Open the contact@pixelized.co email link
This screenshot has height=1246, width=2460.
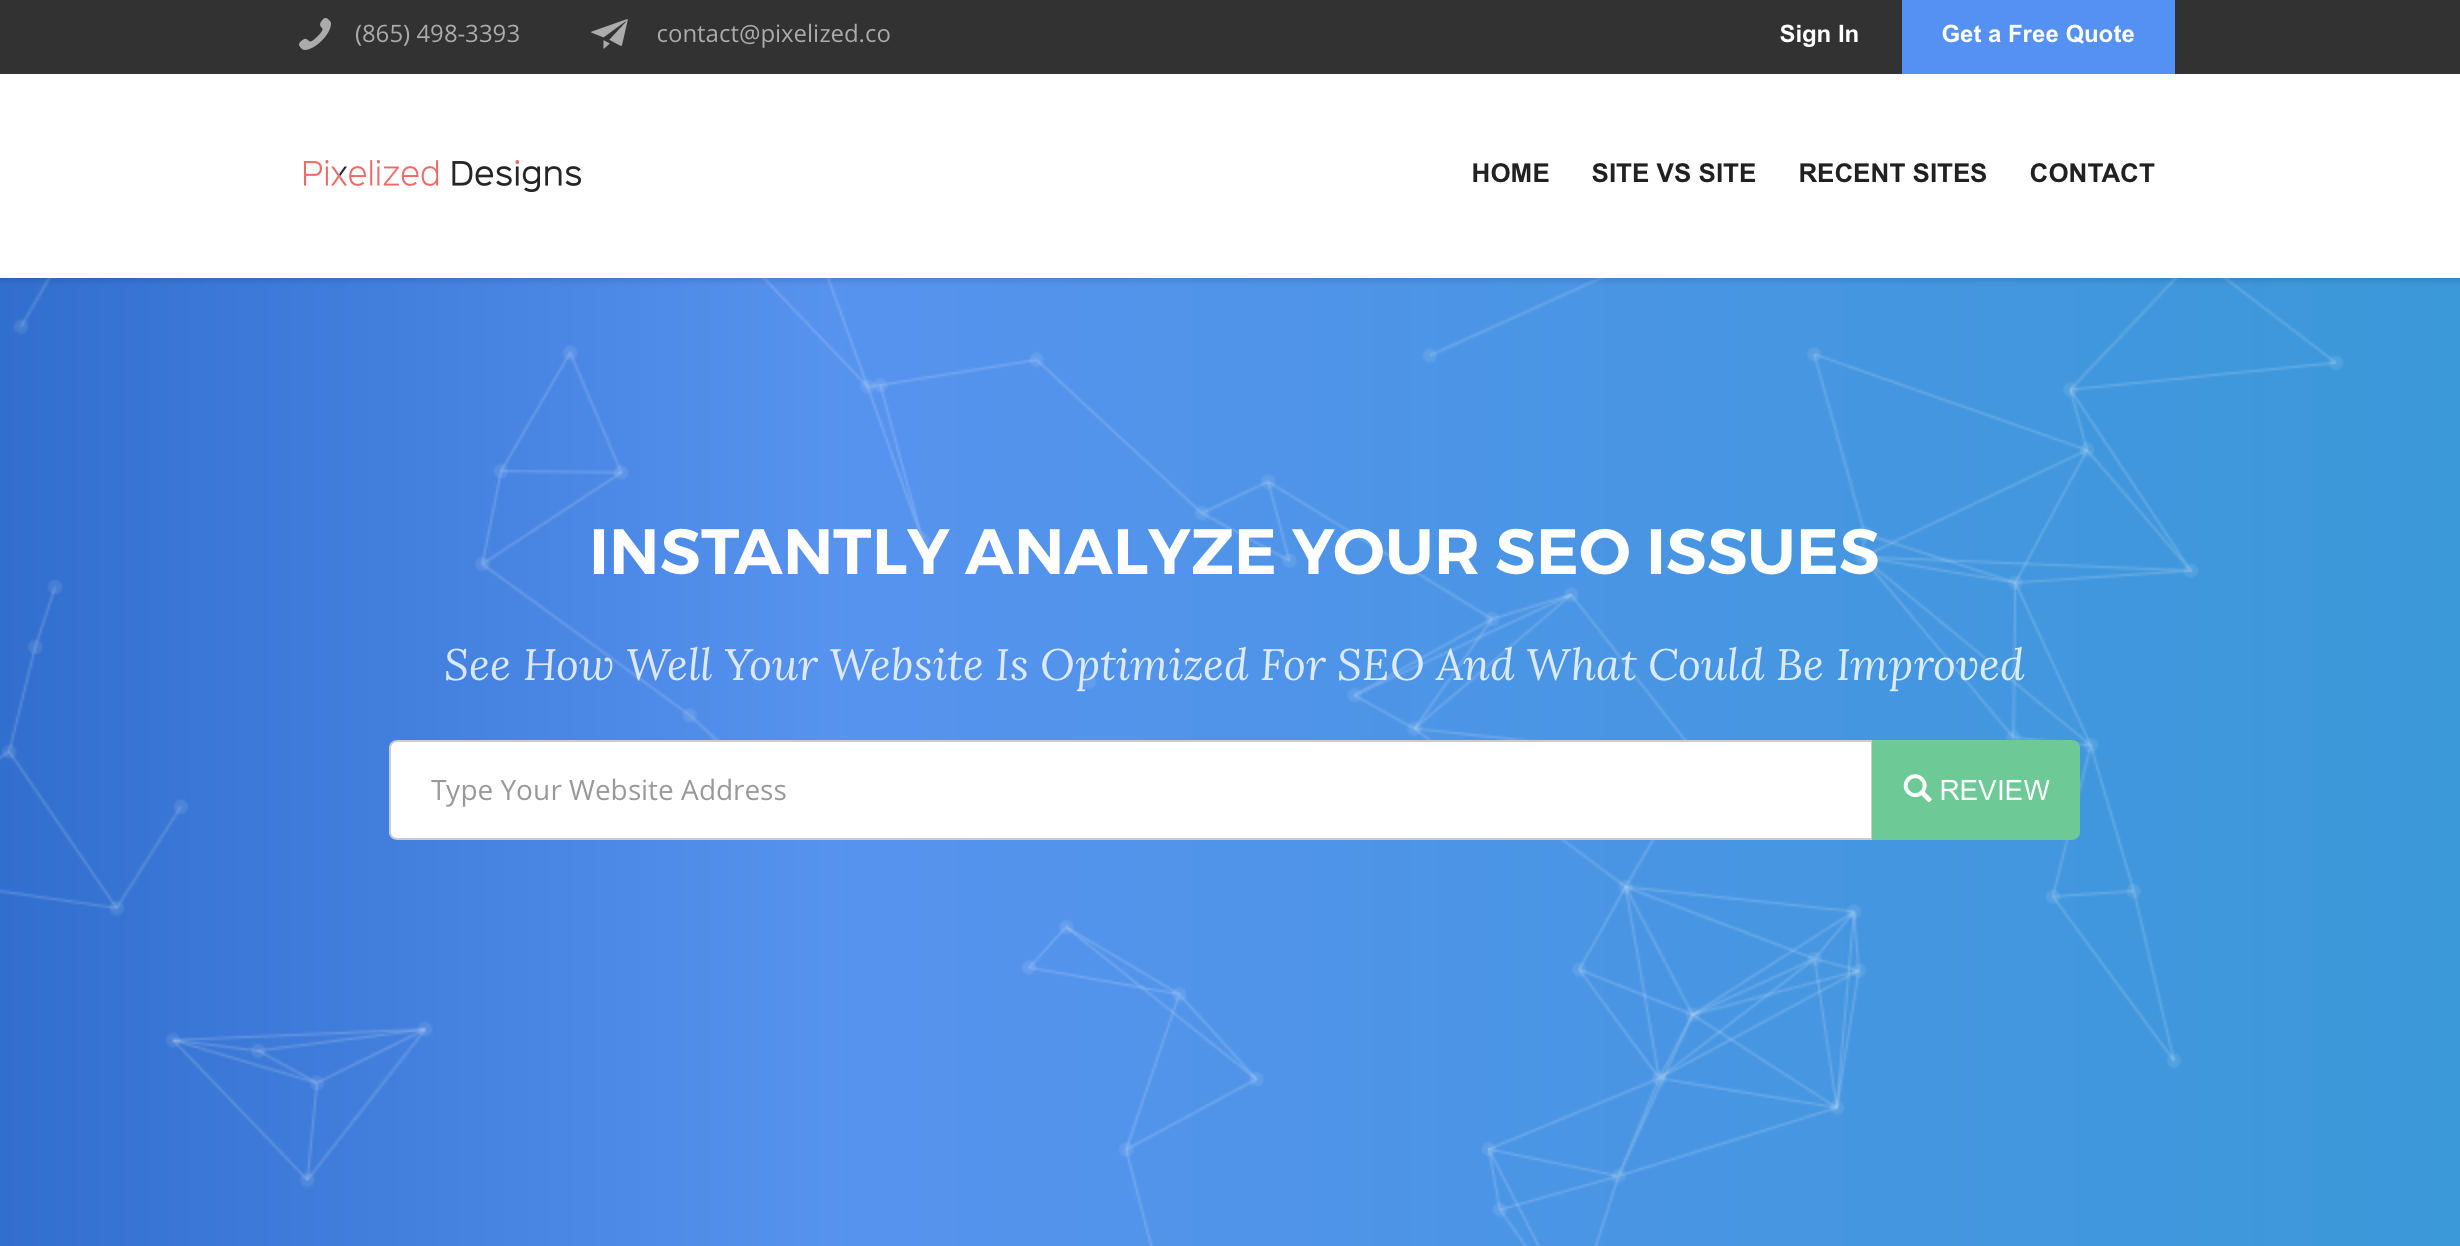(x=773, y=34)
